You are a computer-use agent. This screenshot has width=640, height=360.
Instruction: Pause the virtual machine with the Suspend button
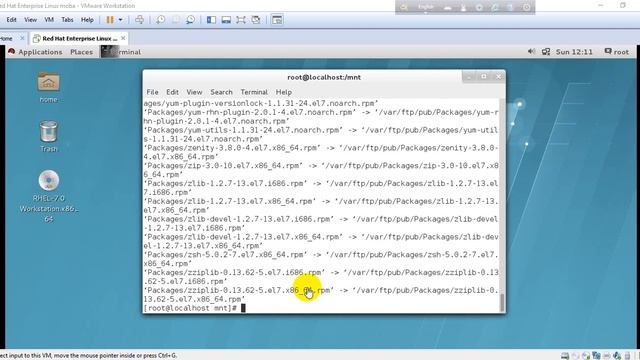[x=110, y=20]
